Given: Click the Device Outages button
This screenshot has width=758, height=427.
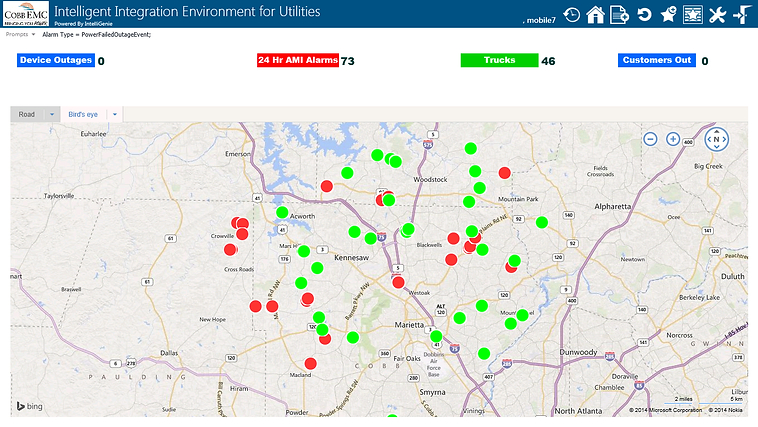Looking at the screenshot, I should 56,60.
